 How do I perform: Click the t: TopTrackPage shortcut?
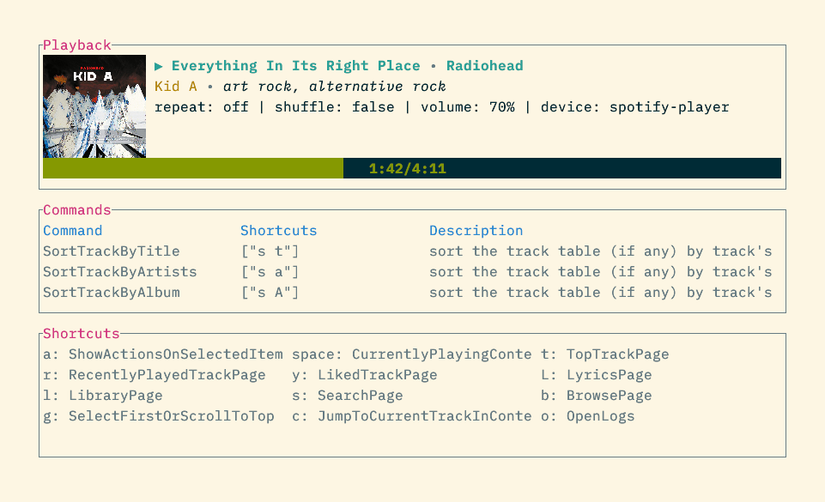coord(605,354)
